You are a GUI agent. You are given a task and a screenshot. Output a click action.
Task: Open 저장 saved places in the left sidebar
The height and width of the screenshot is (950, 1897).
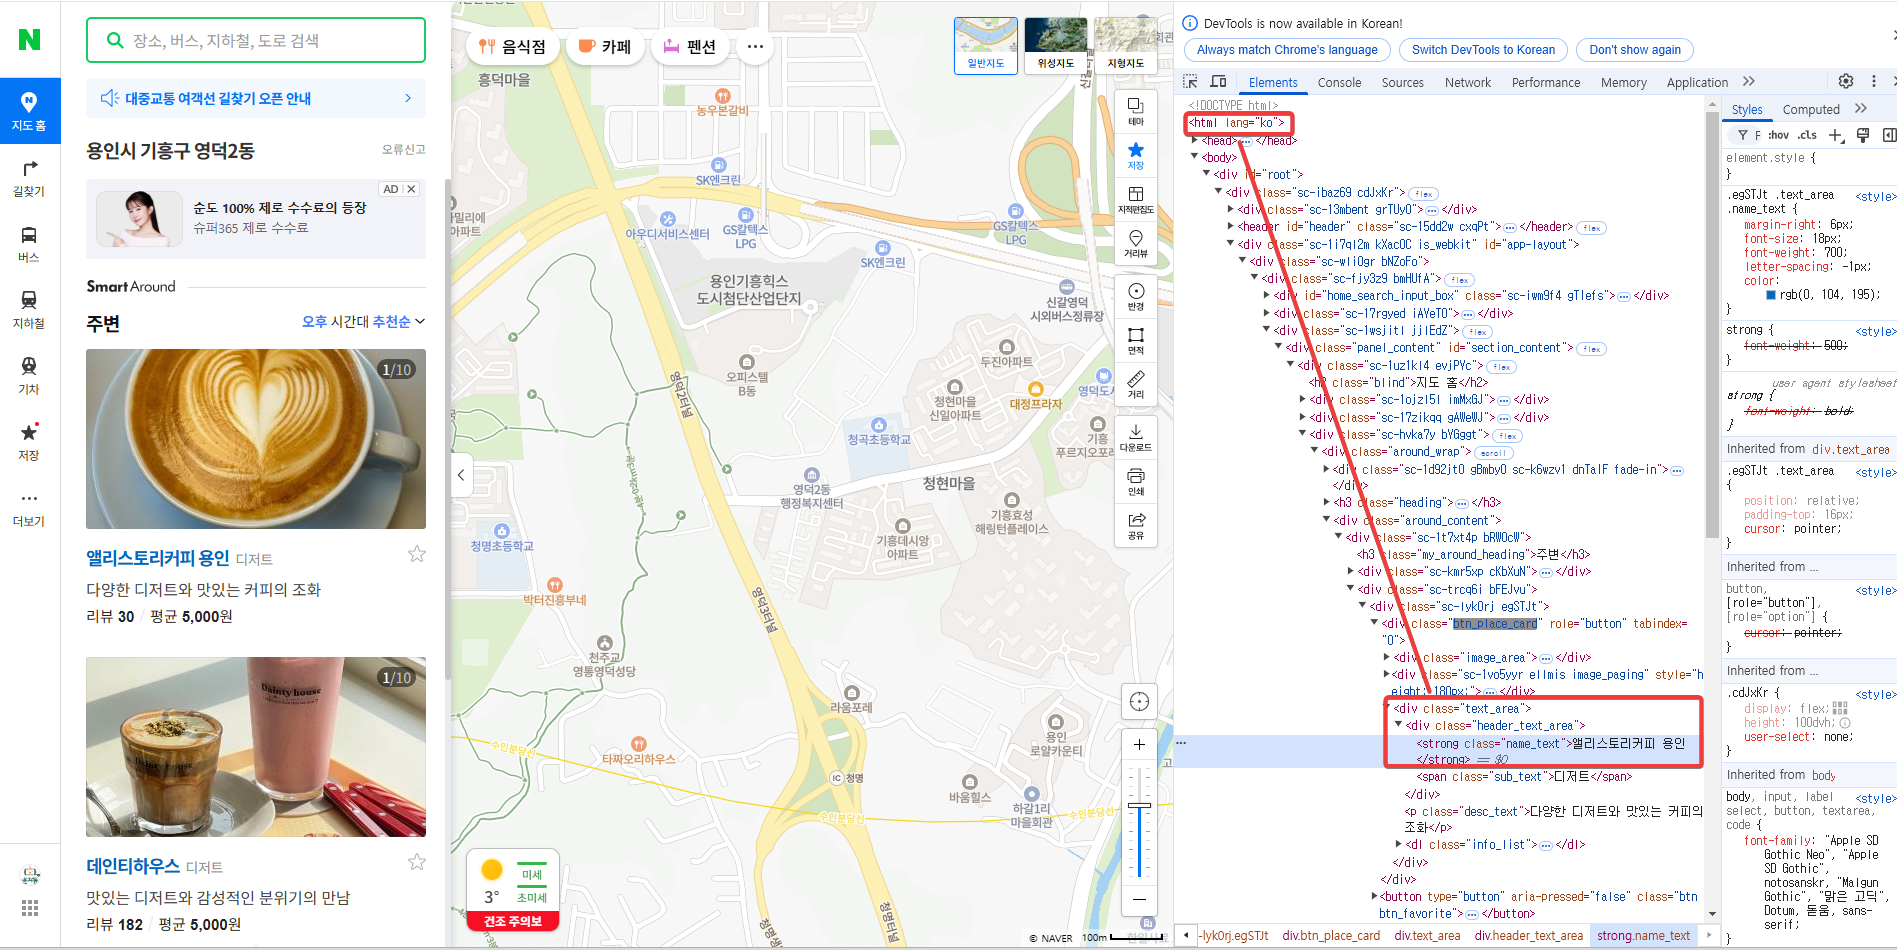29,441
